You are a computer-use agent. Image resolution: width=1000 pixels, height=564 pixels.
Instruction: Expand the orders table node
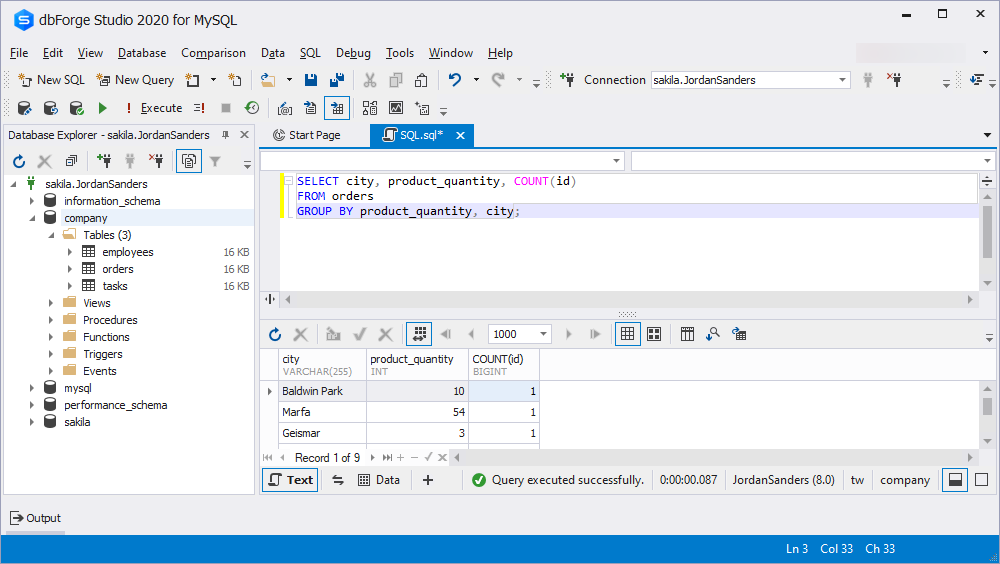tap(70, 269)
